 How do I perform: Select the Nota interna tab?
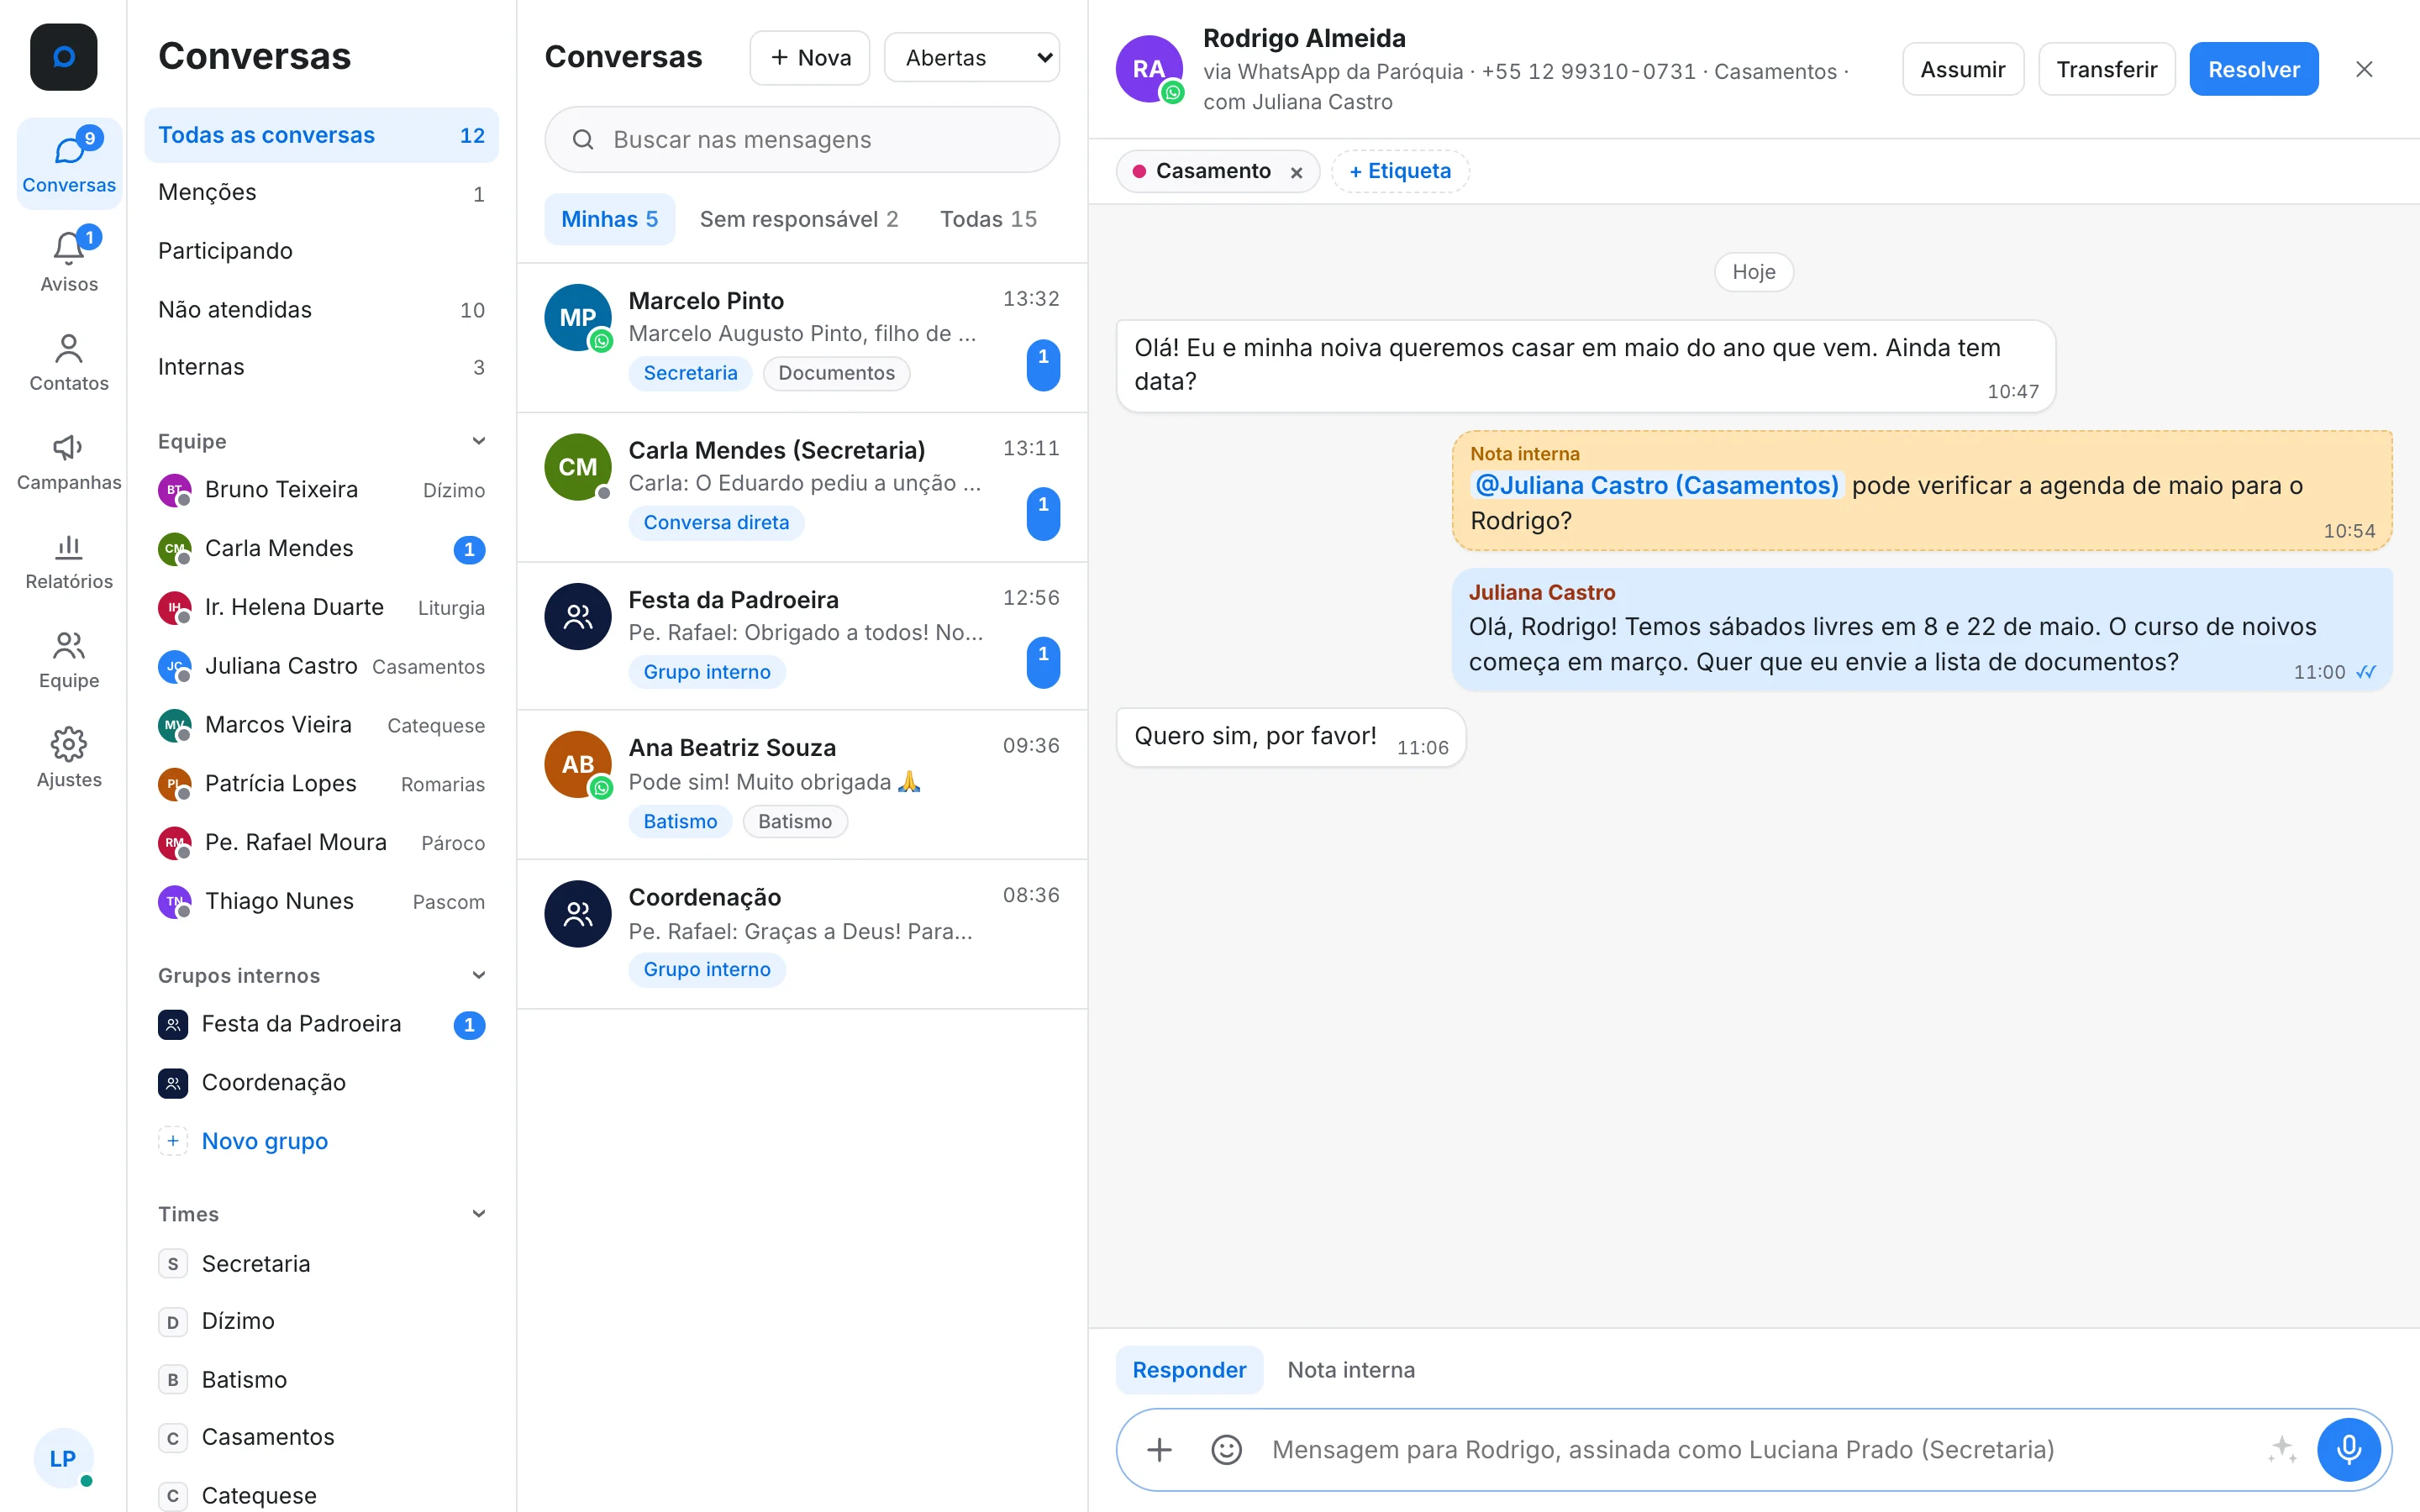pos(1351,1370)
